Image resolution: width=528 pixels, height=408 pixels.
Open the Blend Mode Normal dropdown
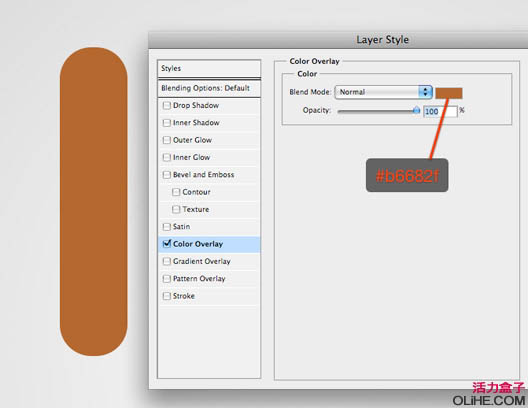pyautogui.click(x=383, y=92)
